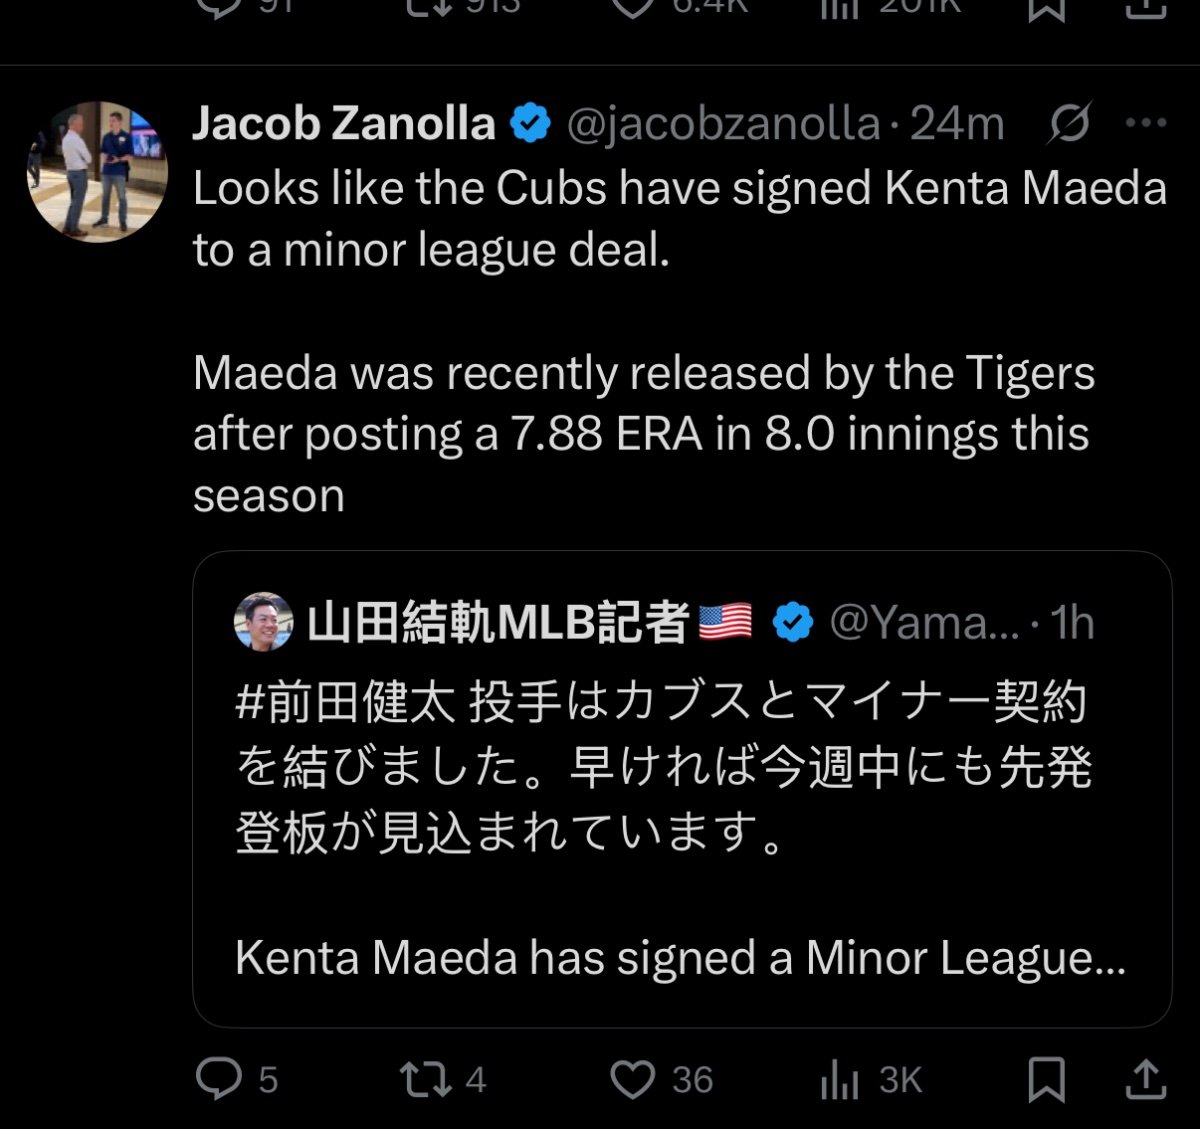Click Jacob Zanolla's blue verified badge
The width and height of the screenshot is (1200, 1129).
point(531,124)
